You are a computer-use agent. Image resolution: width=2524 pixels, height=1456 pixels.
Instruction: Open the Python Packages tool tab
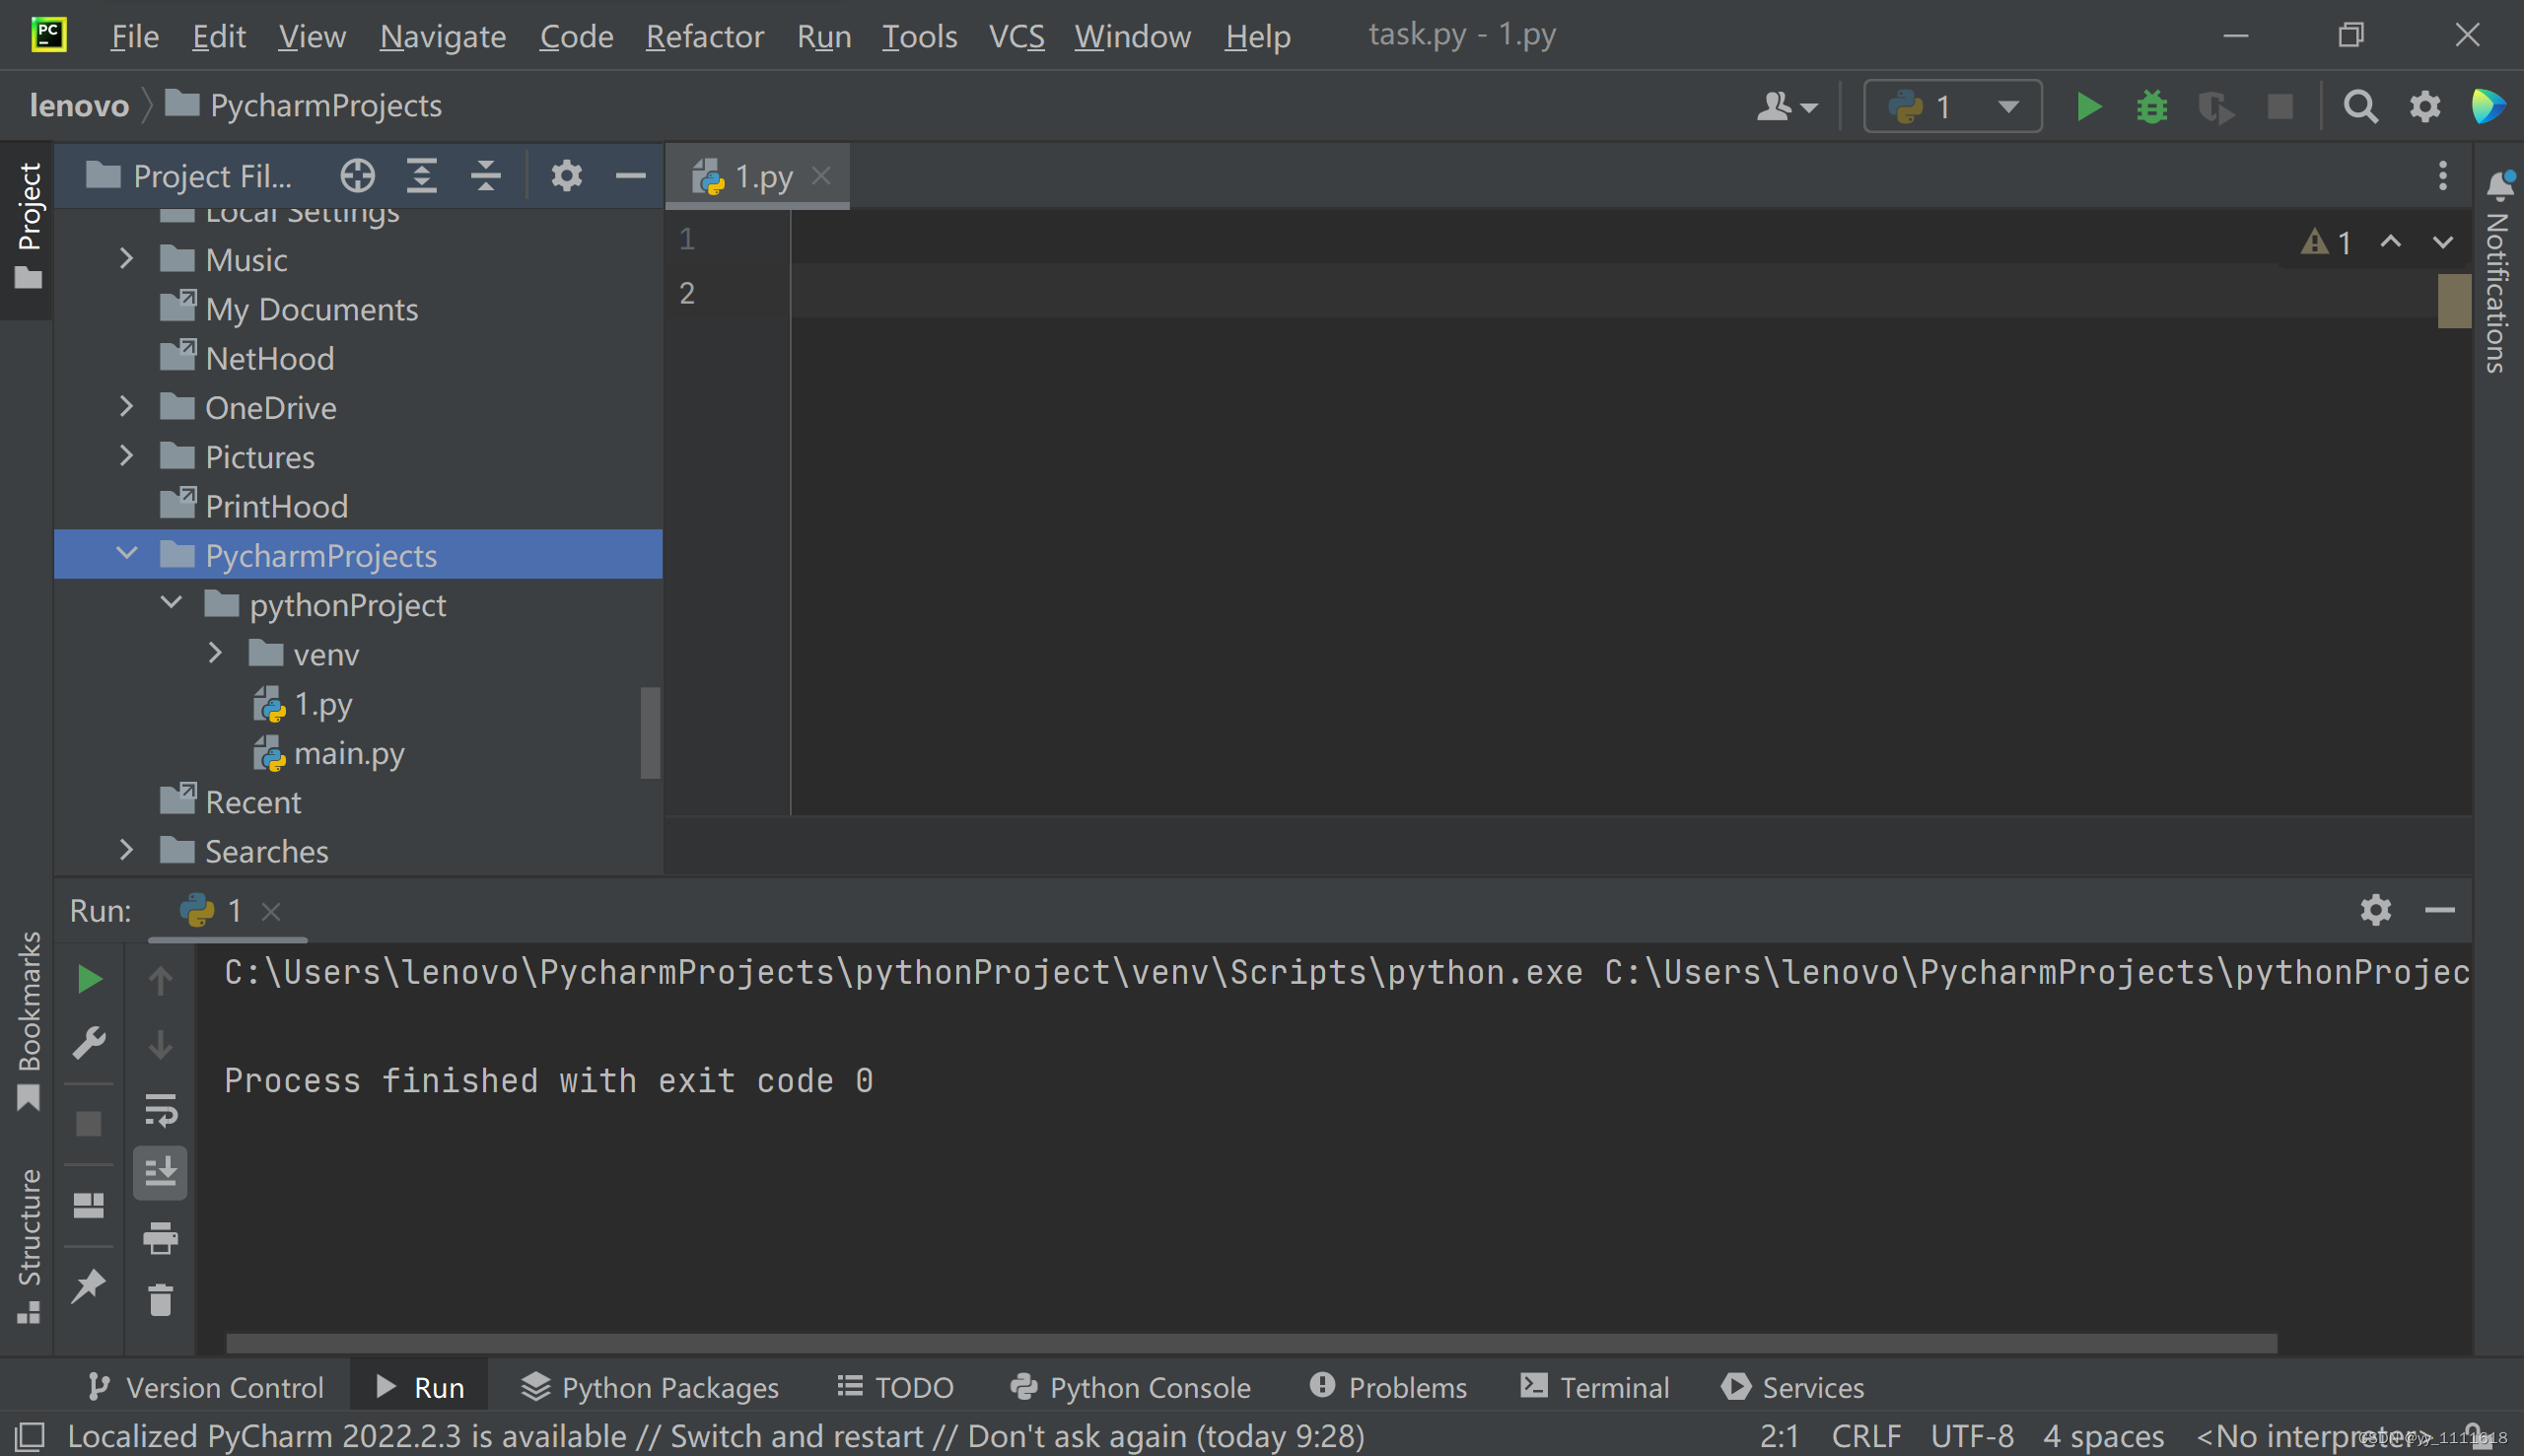[650, 1387]
